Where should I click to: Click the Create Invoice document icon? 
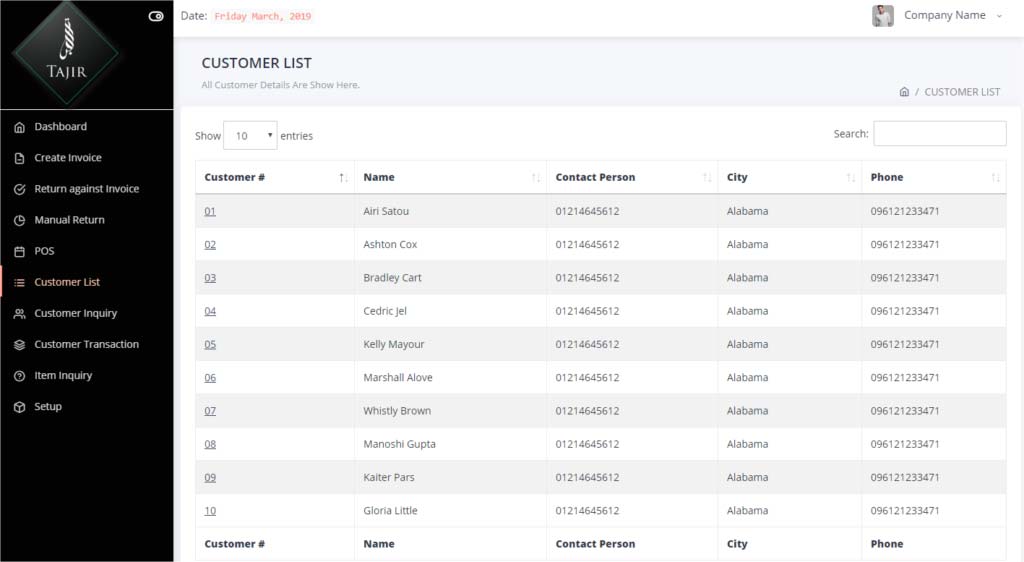[x=20, y=158]
